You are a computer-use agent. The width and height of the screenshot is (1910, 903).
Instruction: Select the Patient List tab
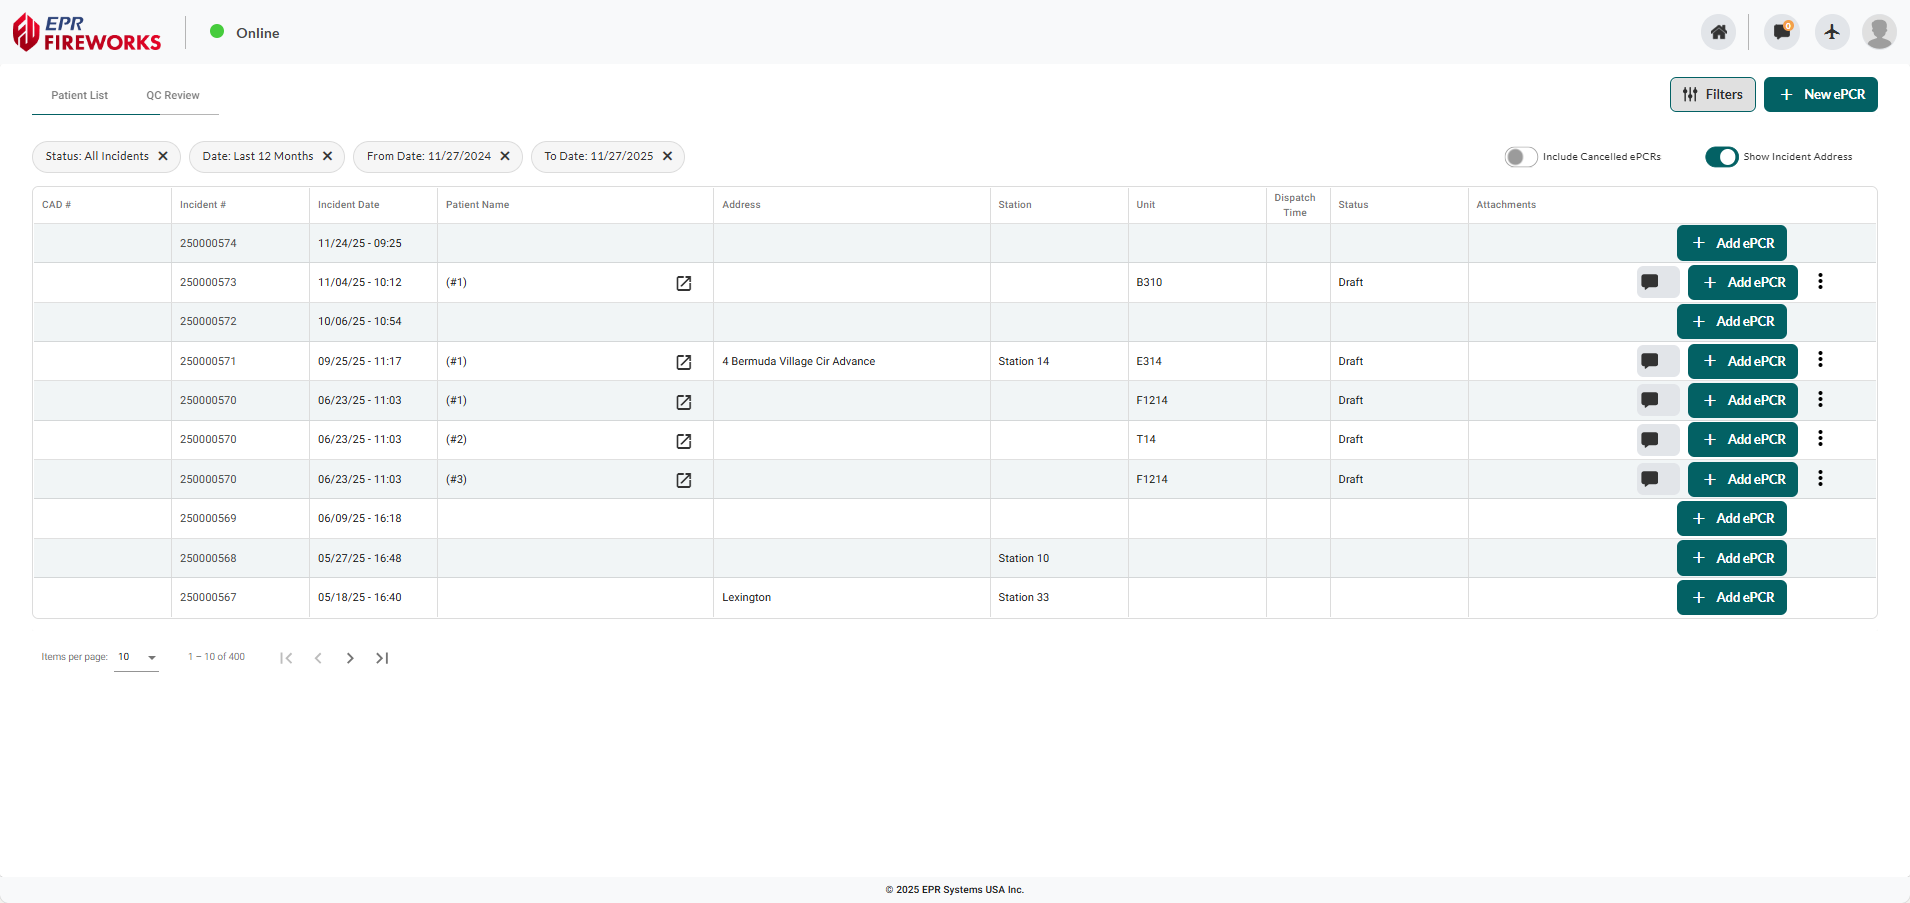point(80,96)
